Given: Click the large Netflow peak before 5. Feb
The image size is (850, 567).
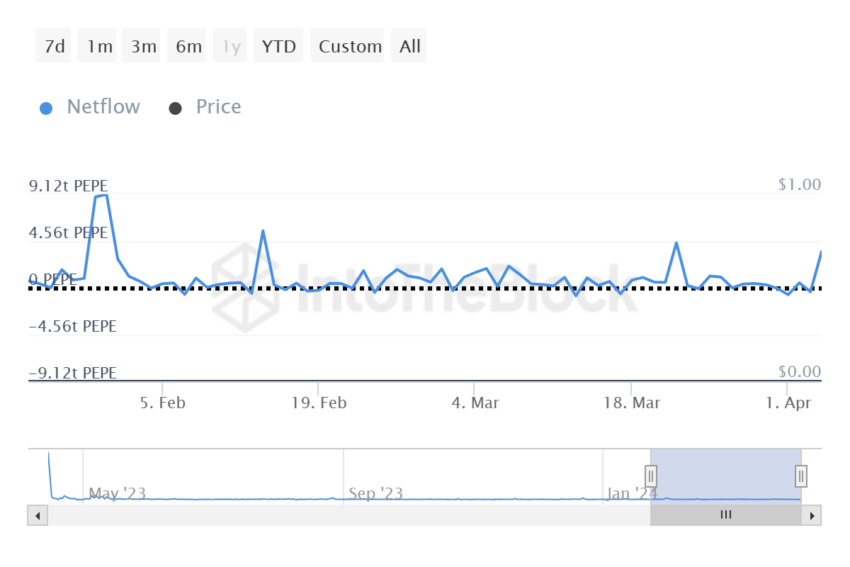Looking at the screenshot, I should click(101, 196).
